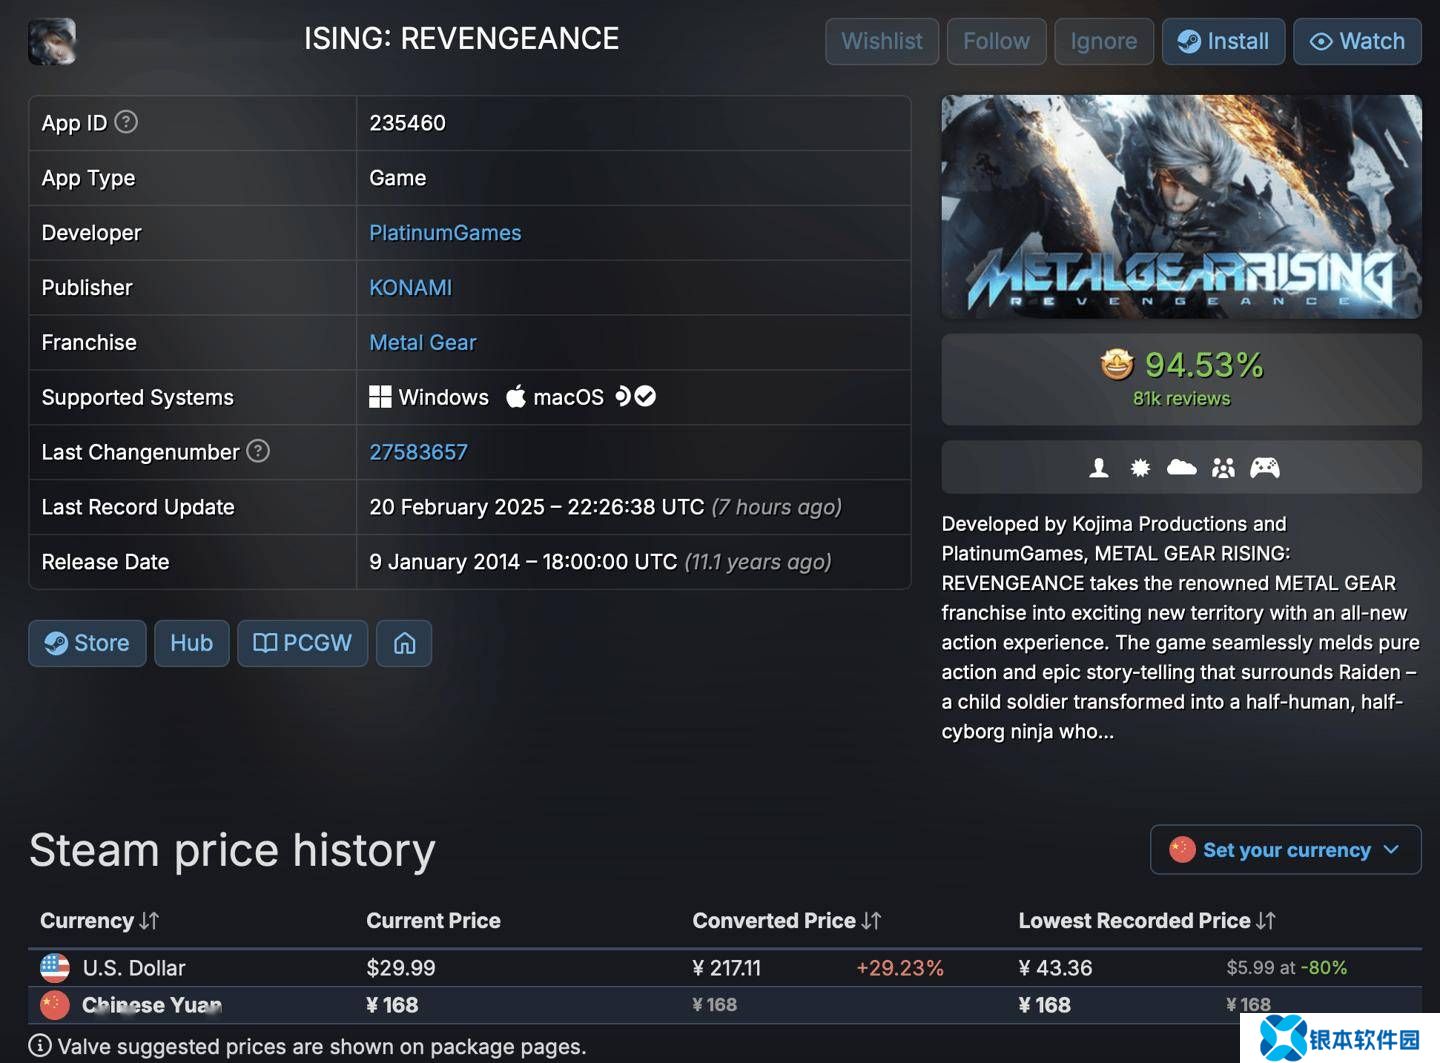Sort by Lowest Recorded Price
Image resolution: width=1440 pixels, height=1063 pixels.
1147,920
